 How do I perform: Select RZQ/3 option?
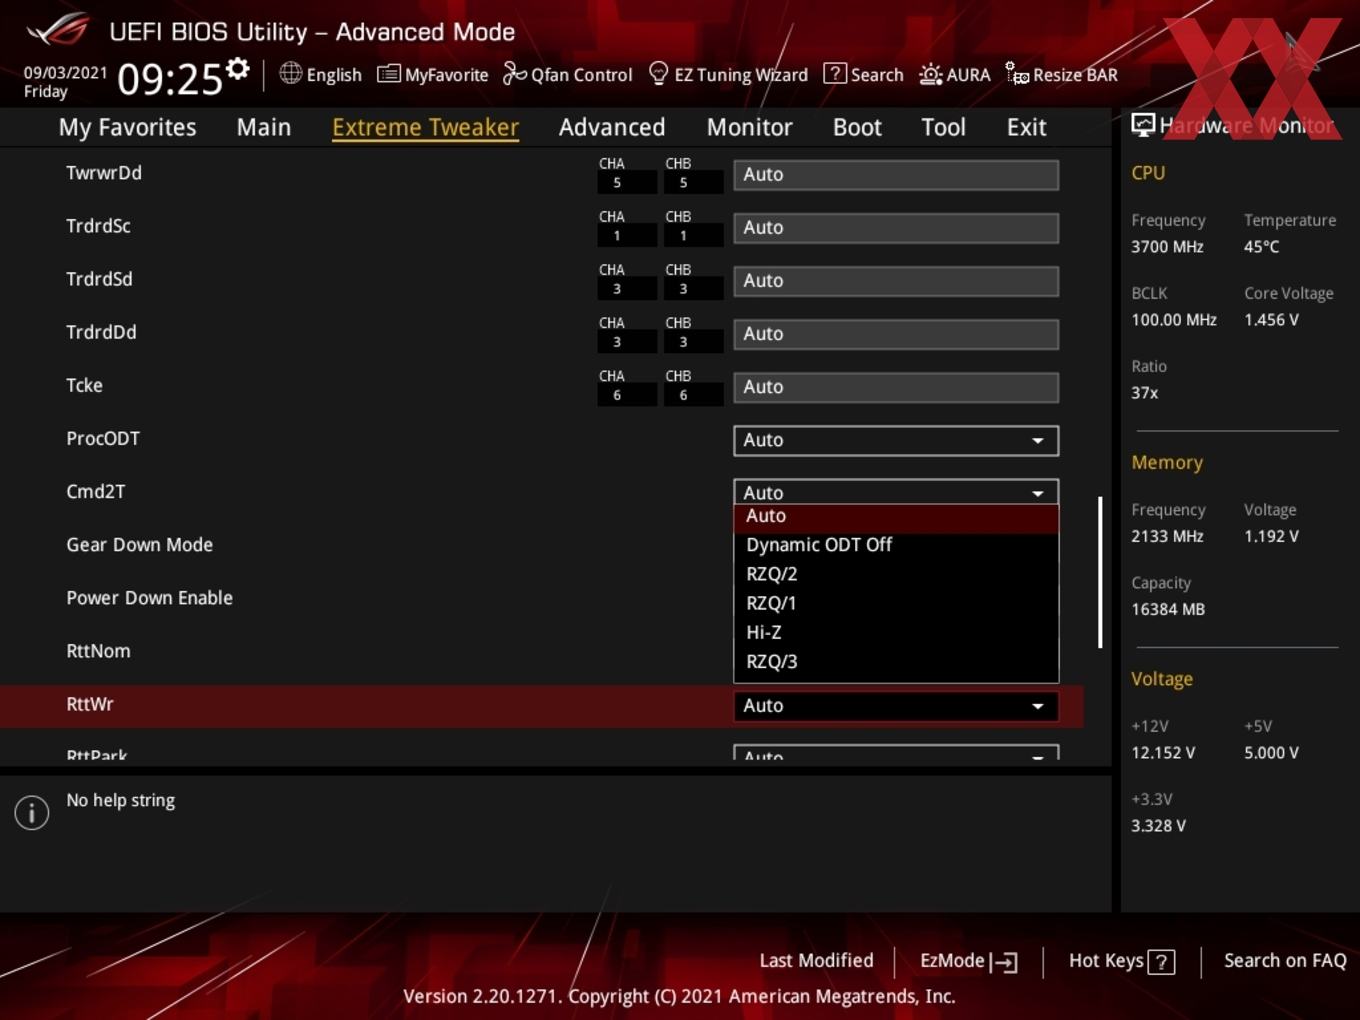point(896,661)
